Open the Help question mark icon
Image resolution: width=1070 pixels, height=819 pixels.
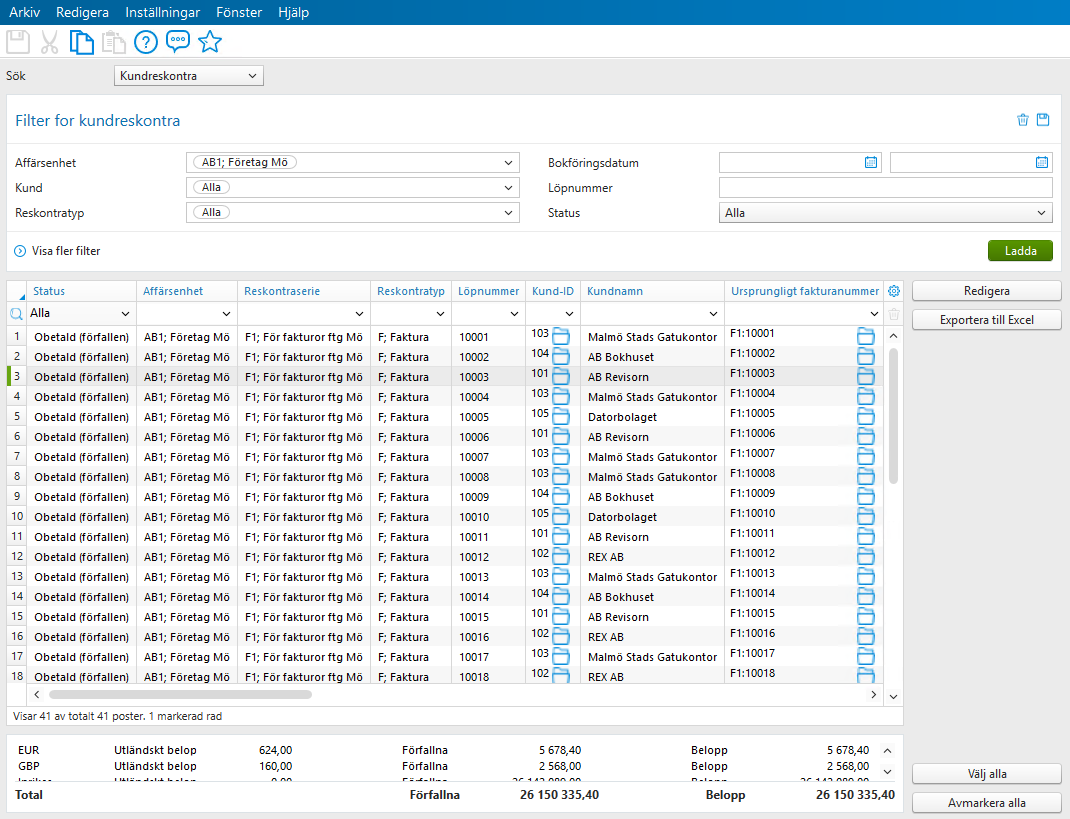click(x=146, y=42)
